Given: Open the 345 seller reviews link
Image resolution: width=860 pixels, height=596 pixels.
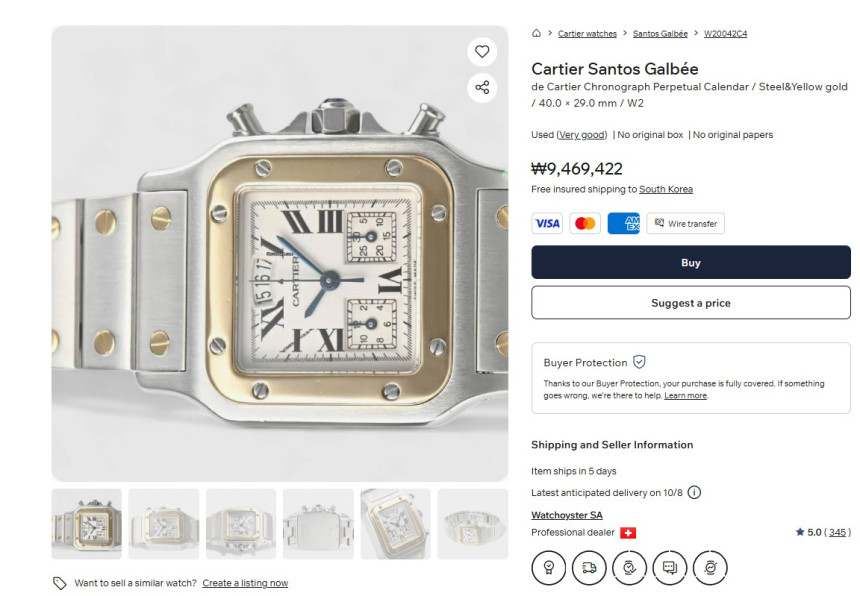Looking at the screenshot, I should (x=838, y=532).
